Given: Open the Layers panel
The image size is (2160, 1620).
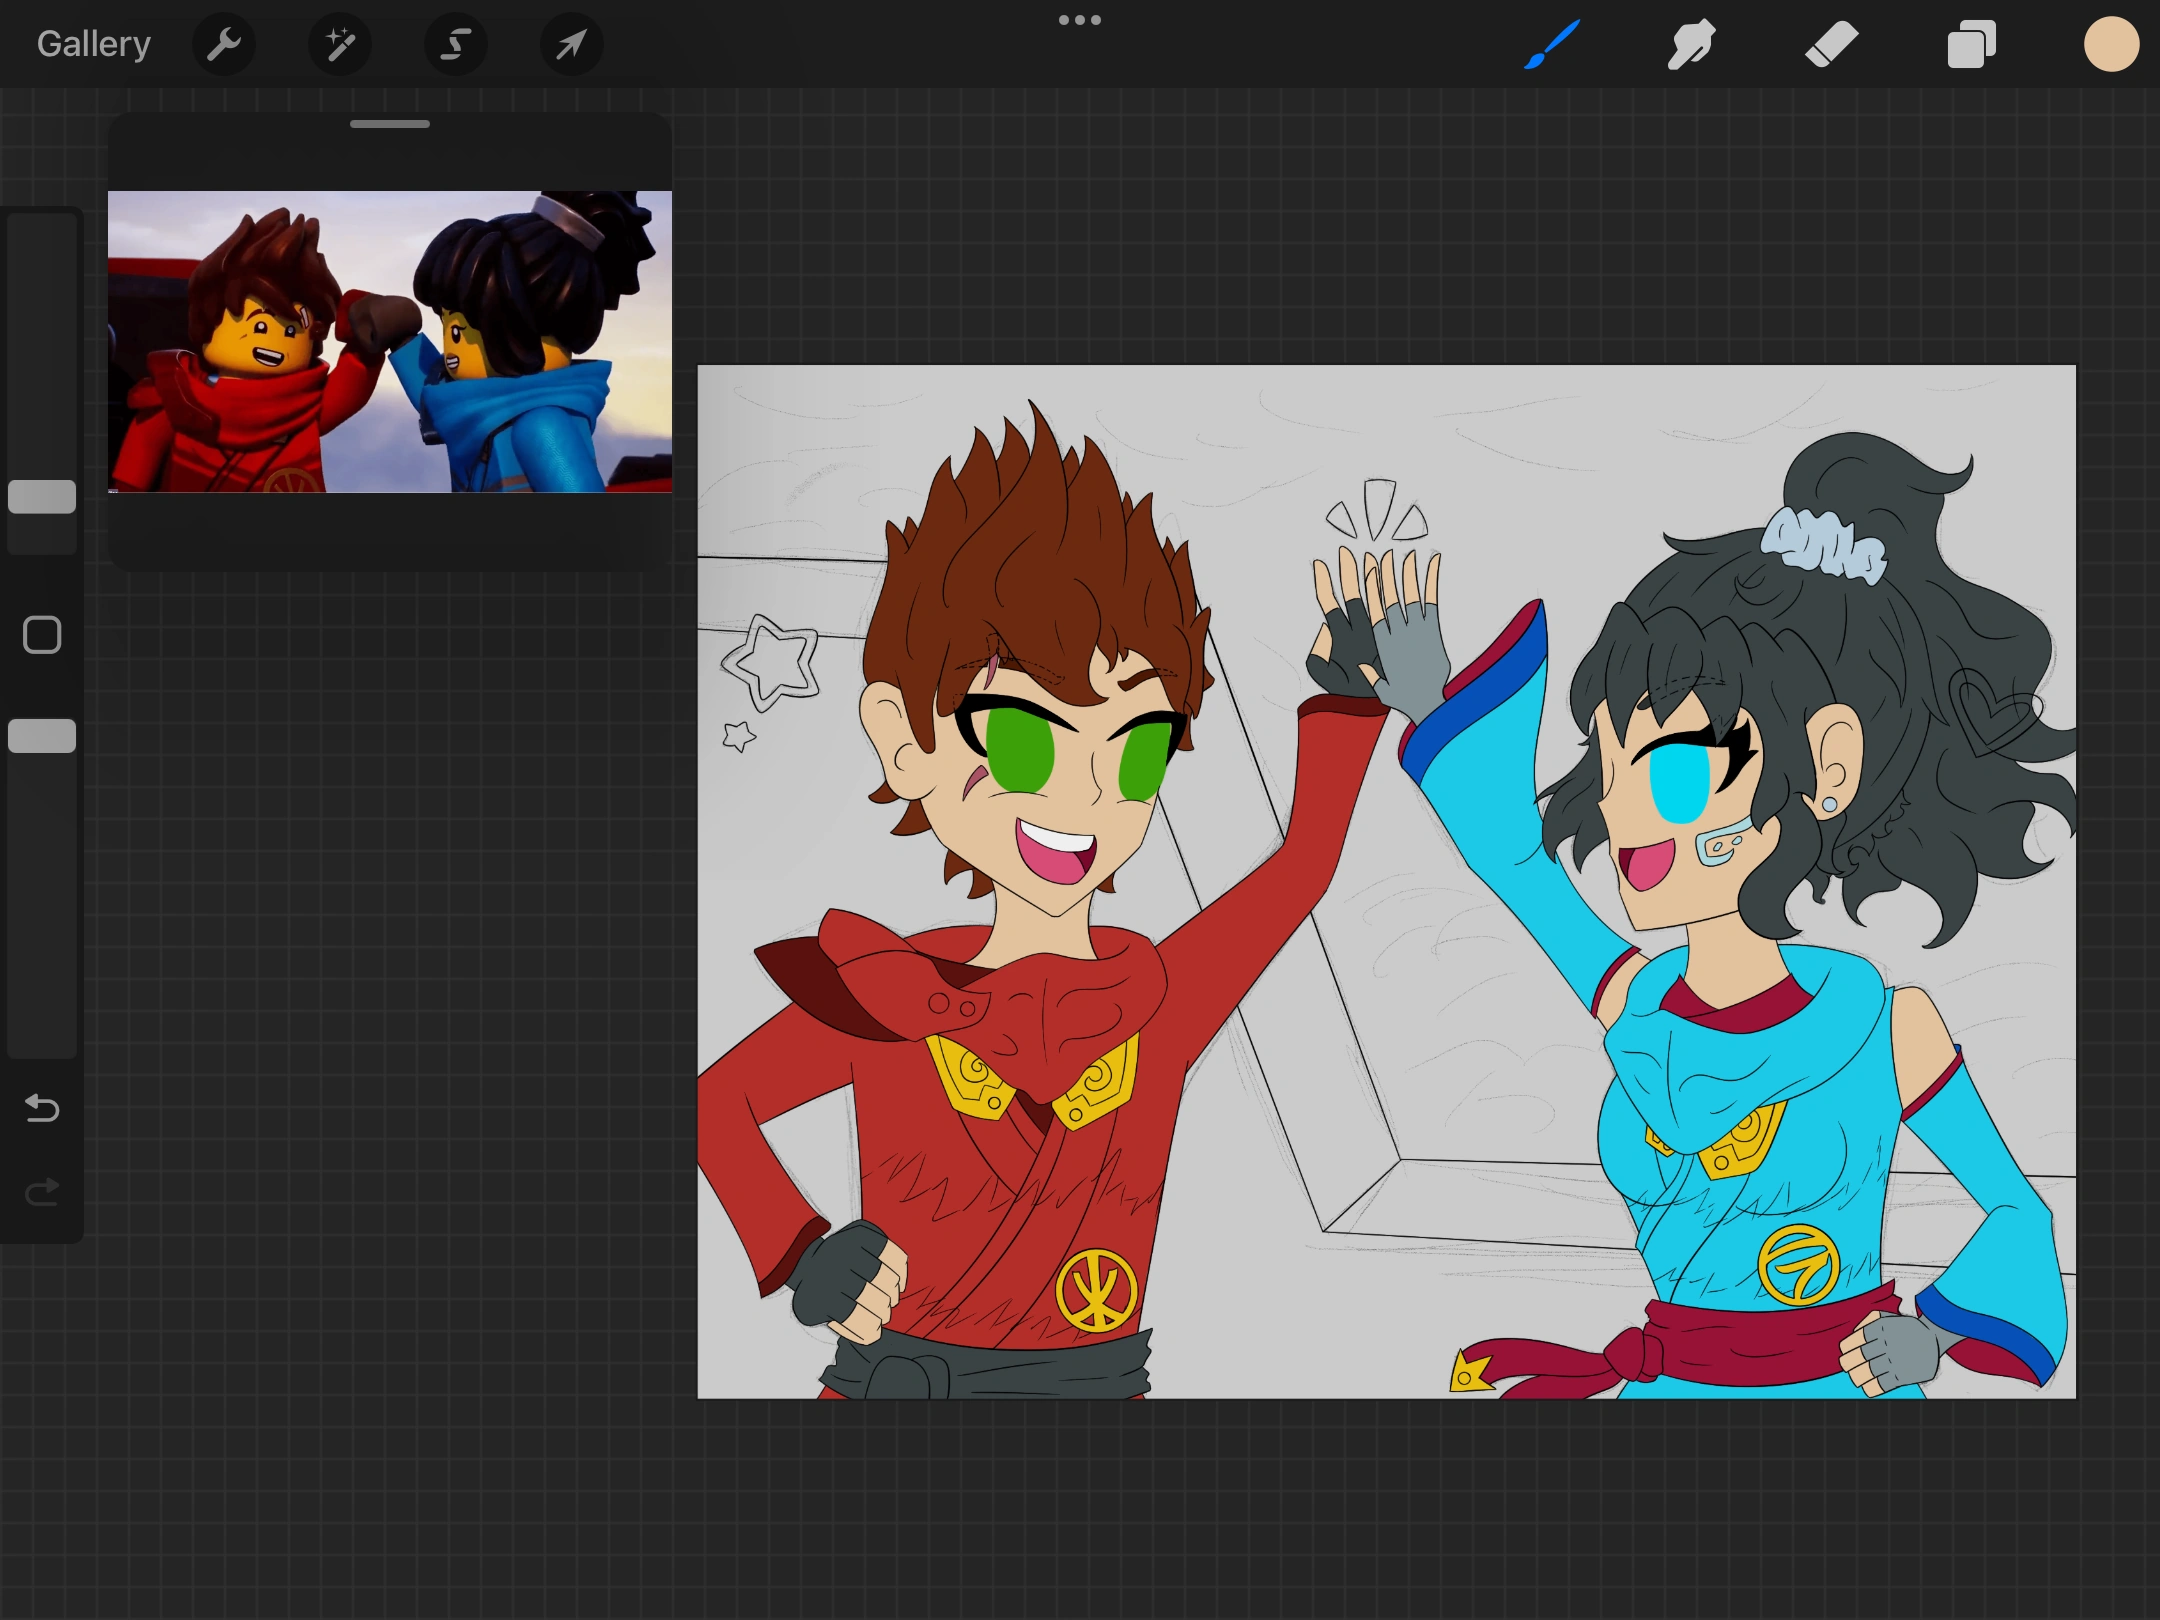Looking at the screenshot, I should tap(1971, 44).
